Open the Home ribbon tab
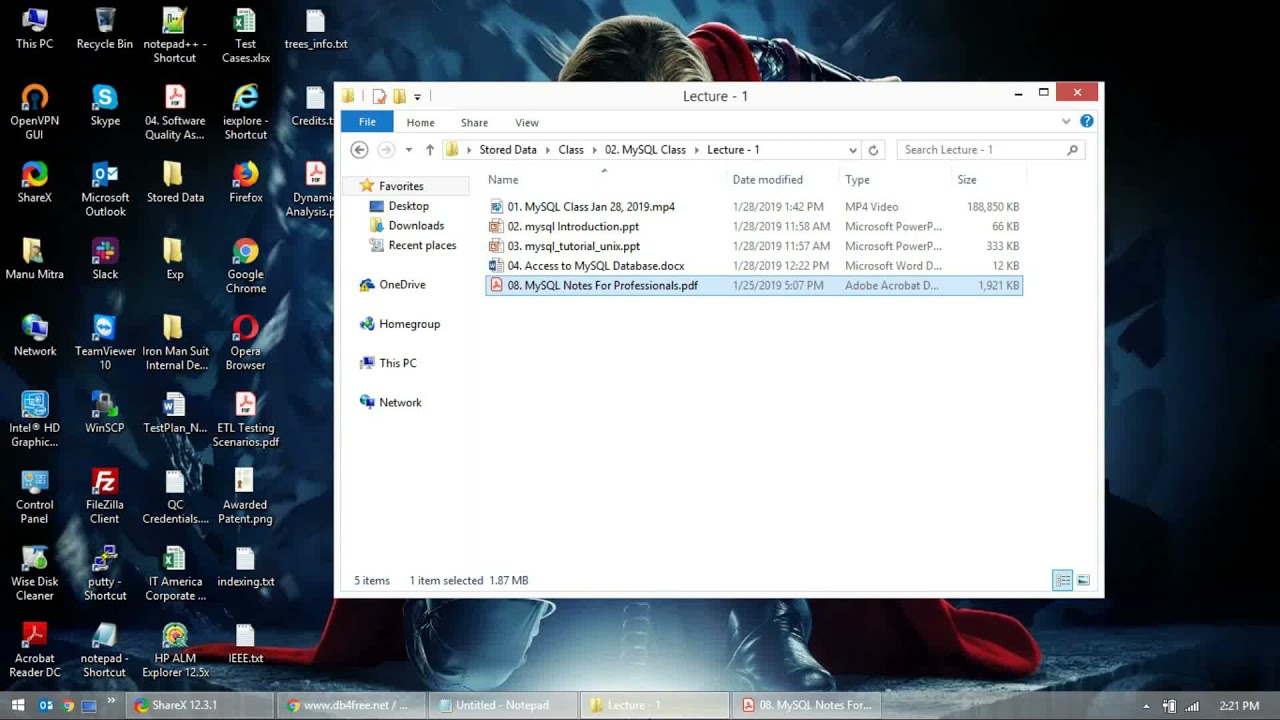 (x=420, y=122)
